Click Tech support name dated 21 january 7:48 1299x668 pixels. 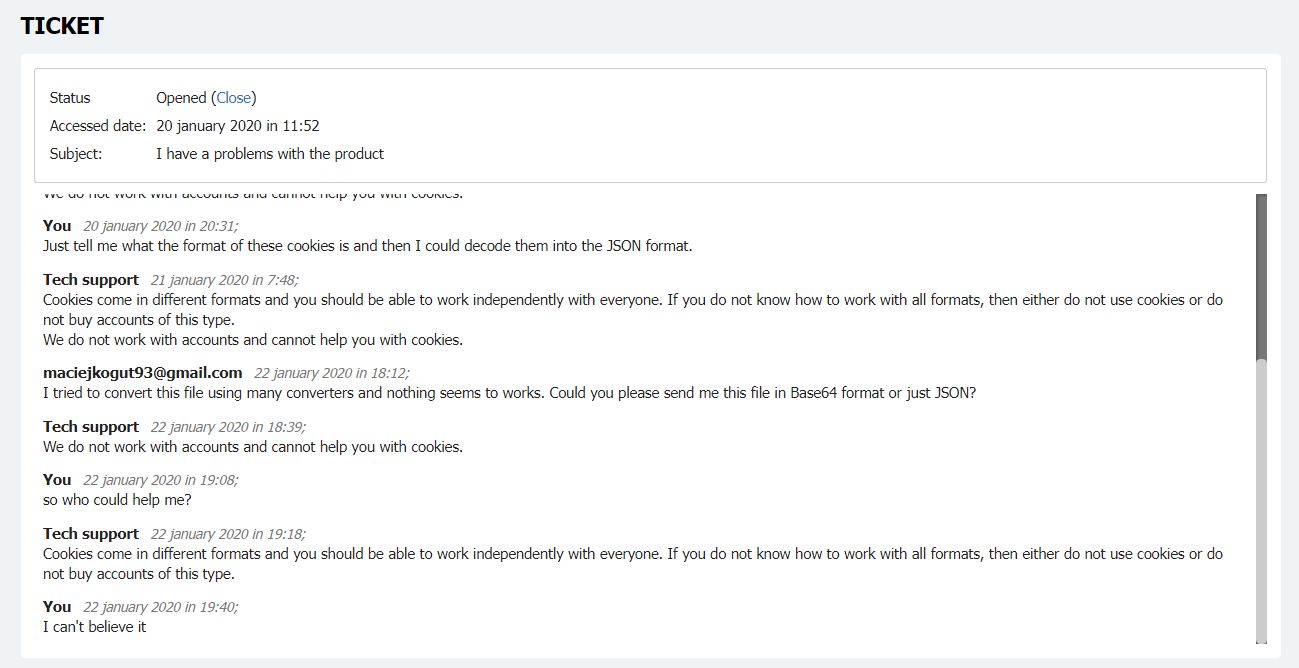[91, 280]
